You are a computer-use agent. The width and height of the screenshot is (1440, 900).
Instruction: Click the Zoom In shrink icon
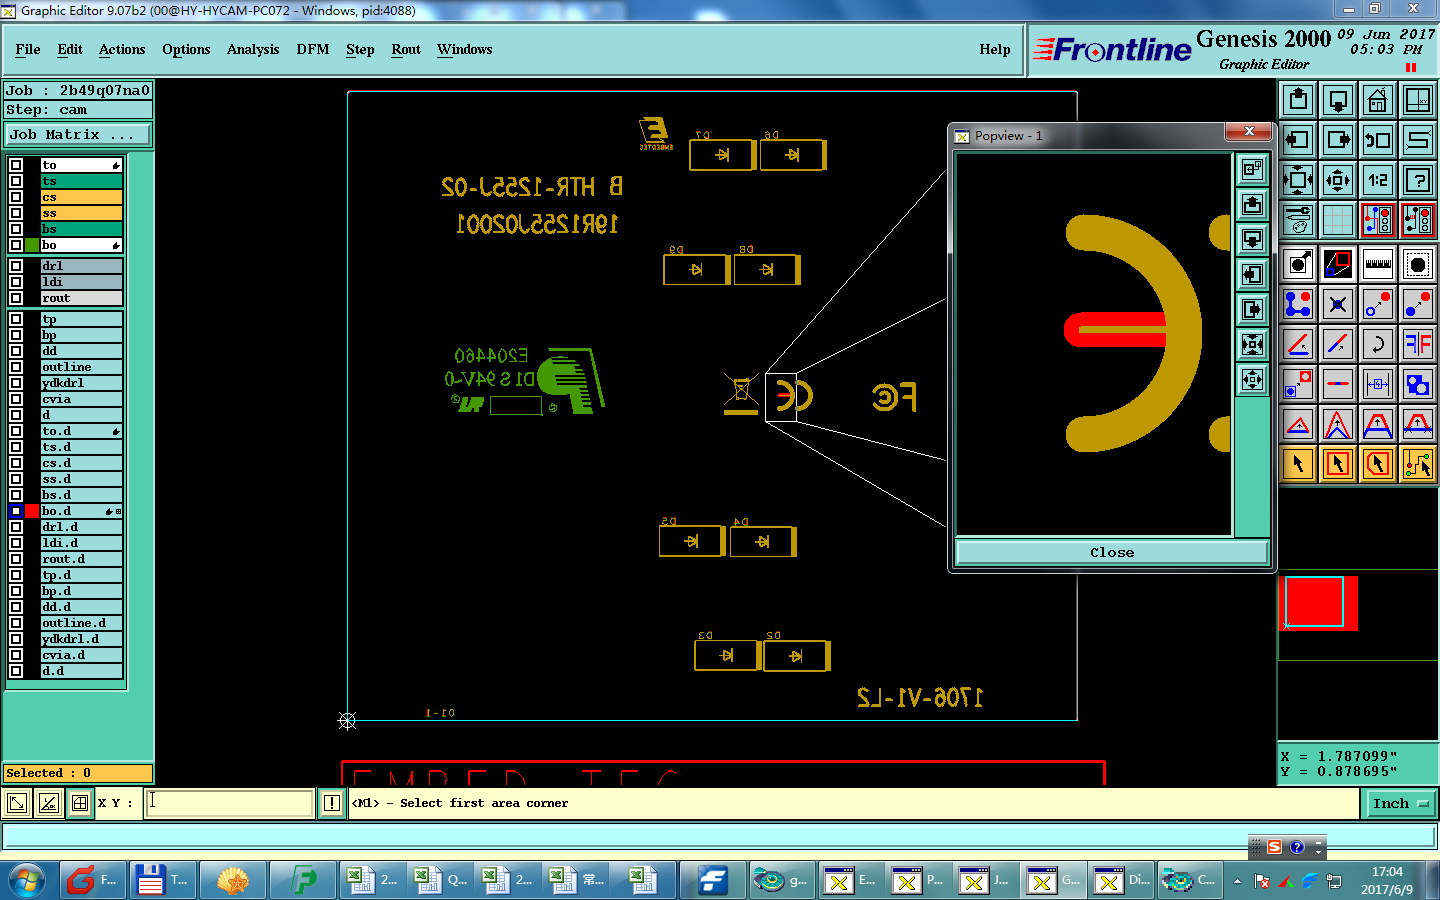tap(1338, 180)
